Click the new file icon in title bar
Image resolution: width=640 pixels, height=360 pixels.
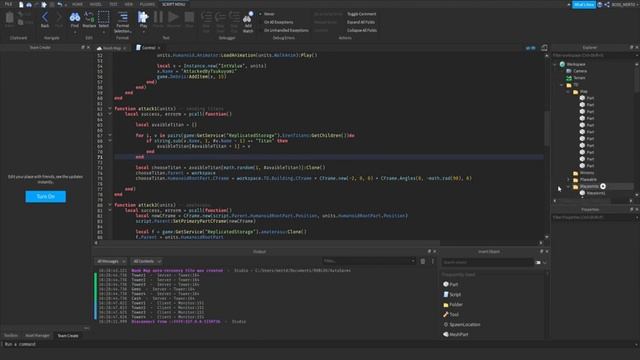click(x=21, y=4)
